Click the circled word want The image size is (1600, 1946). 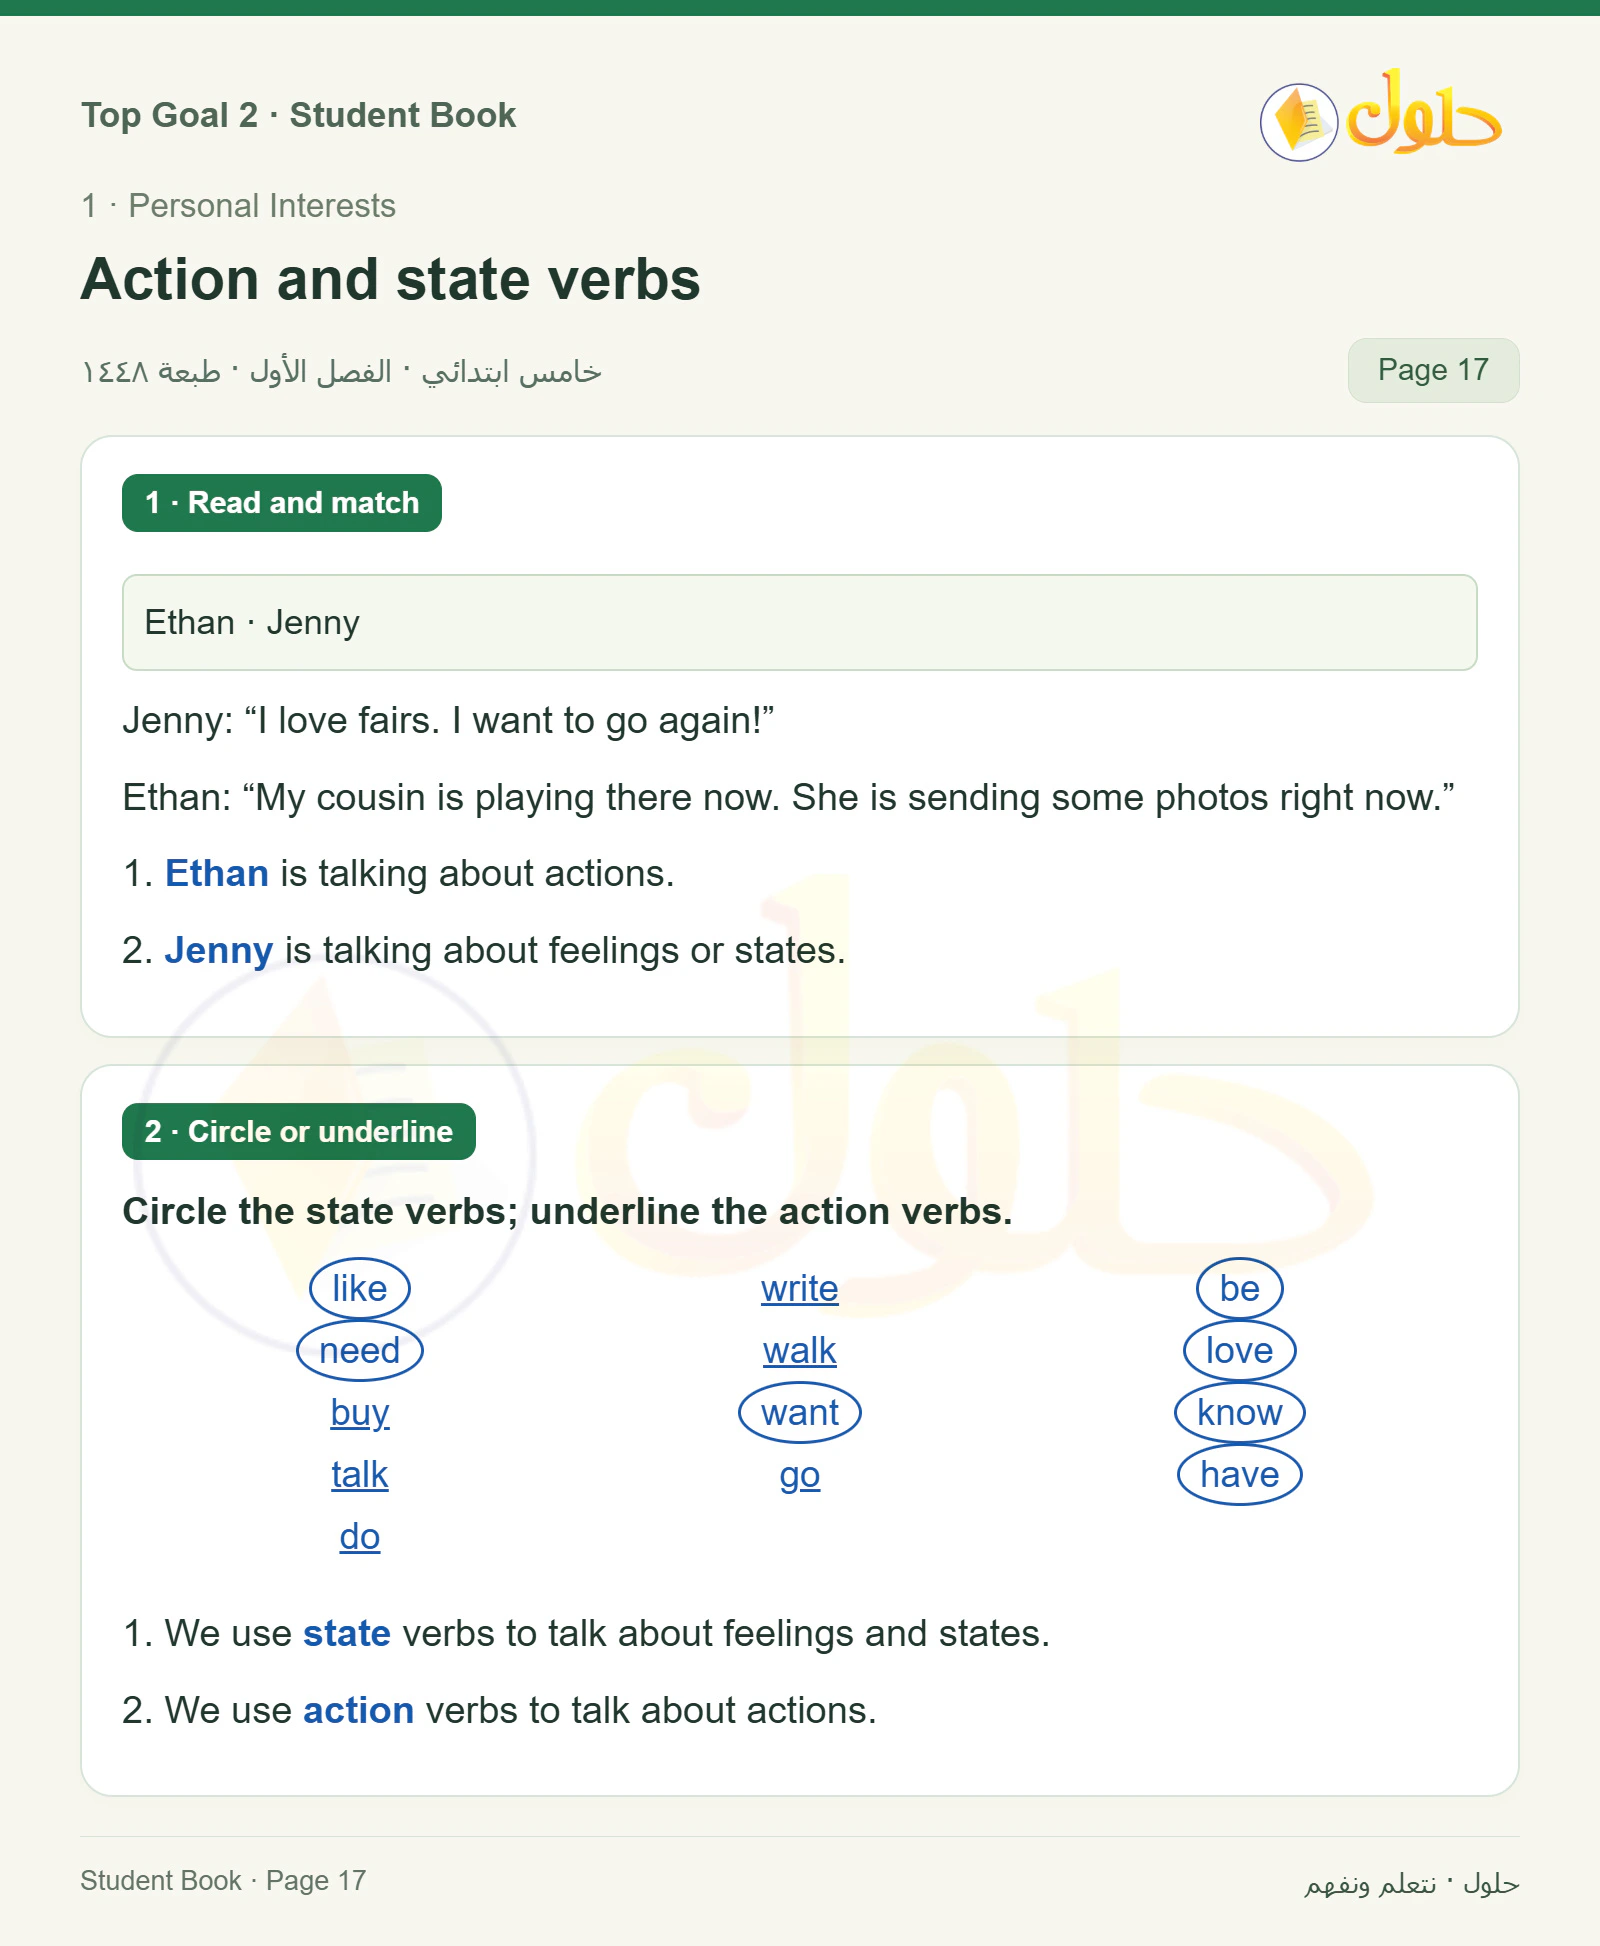click(800, 1412)
